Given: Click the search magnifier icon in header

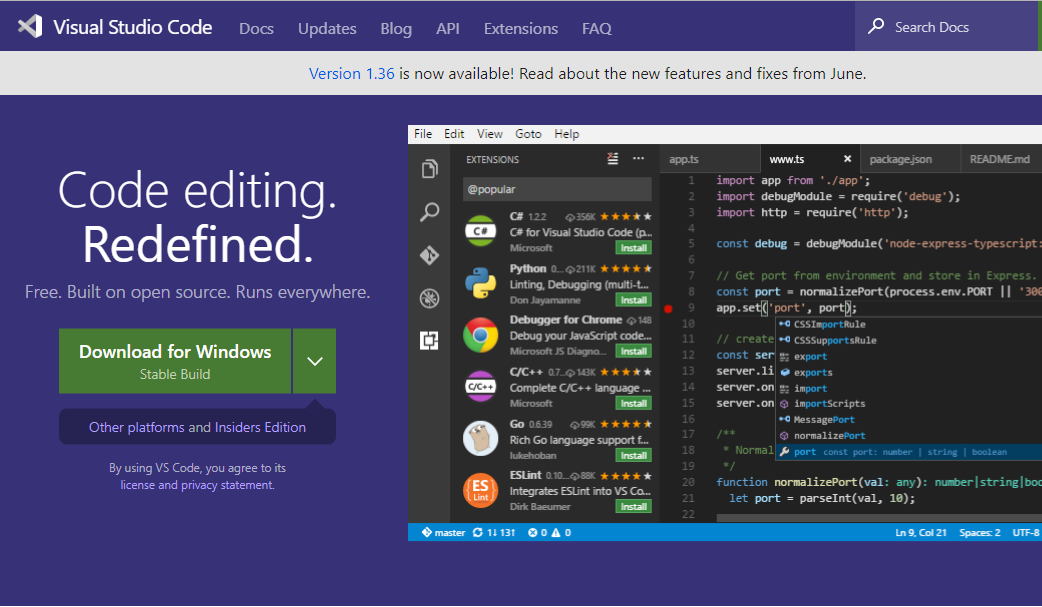Looking at the screenshot, I should pos(876,27).
